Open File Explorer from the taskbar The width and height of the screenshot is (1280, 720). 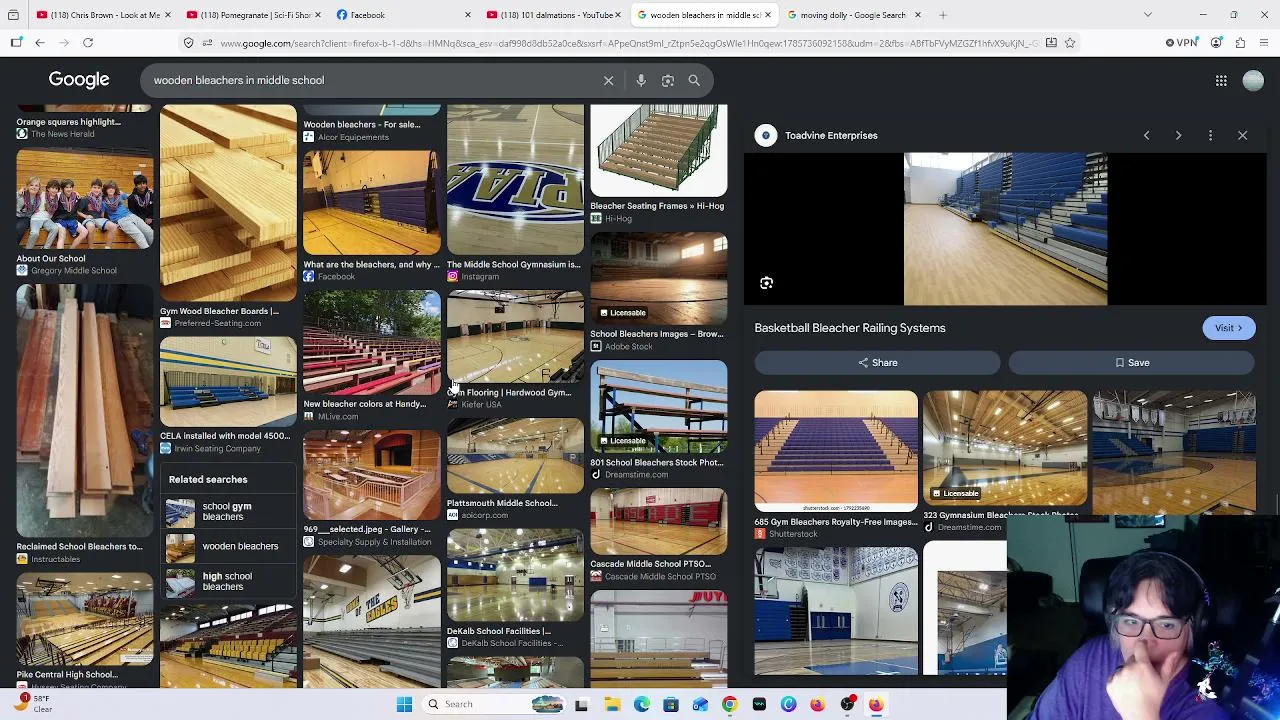click(612, 704)
